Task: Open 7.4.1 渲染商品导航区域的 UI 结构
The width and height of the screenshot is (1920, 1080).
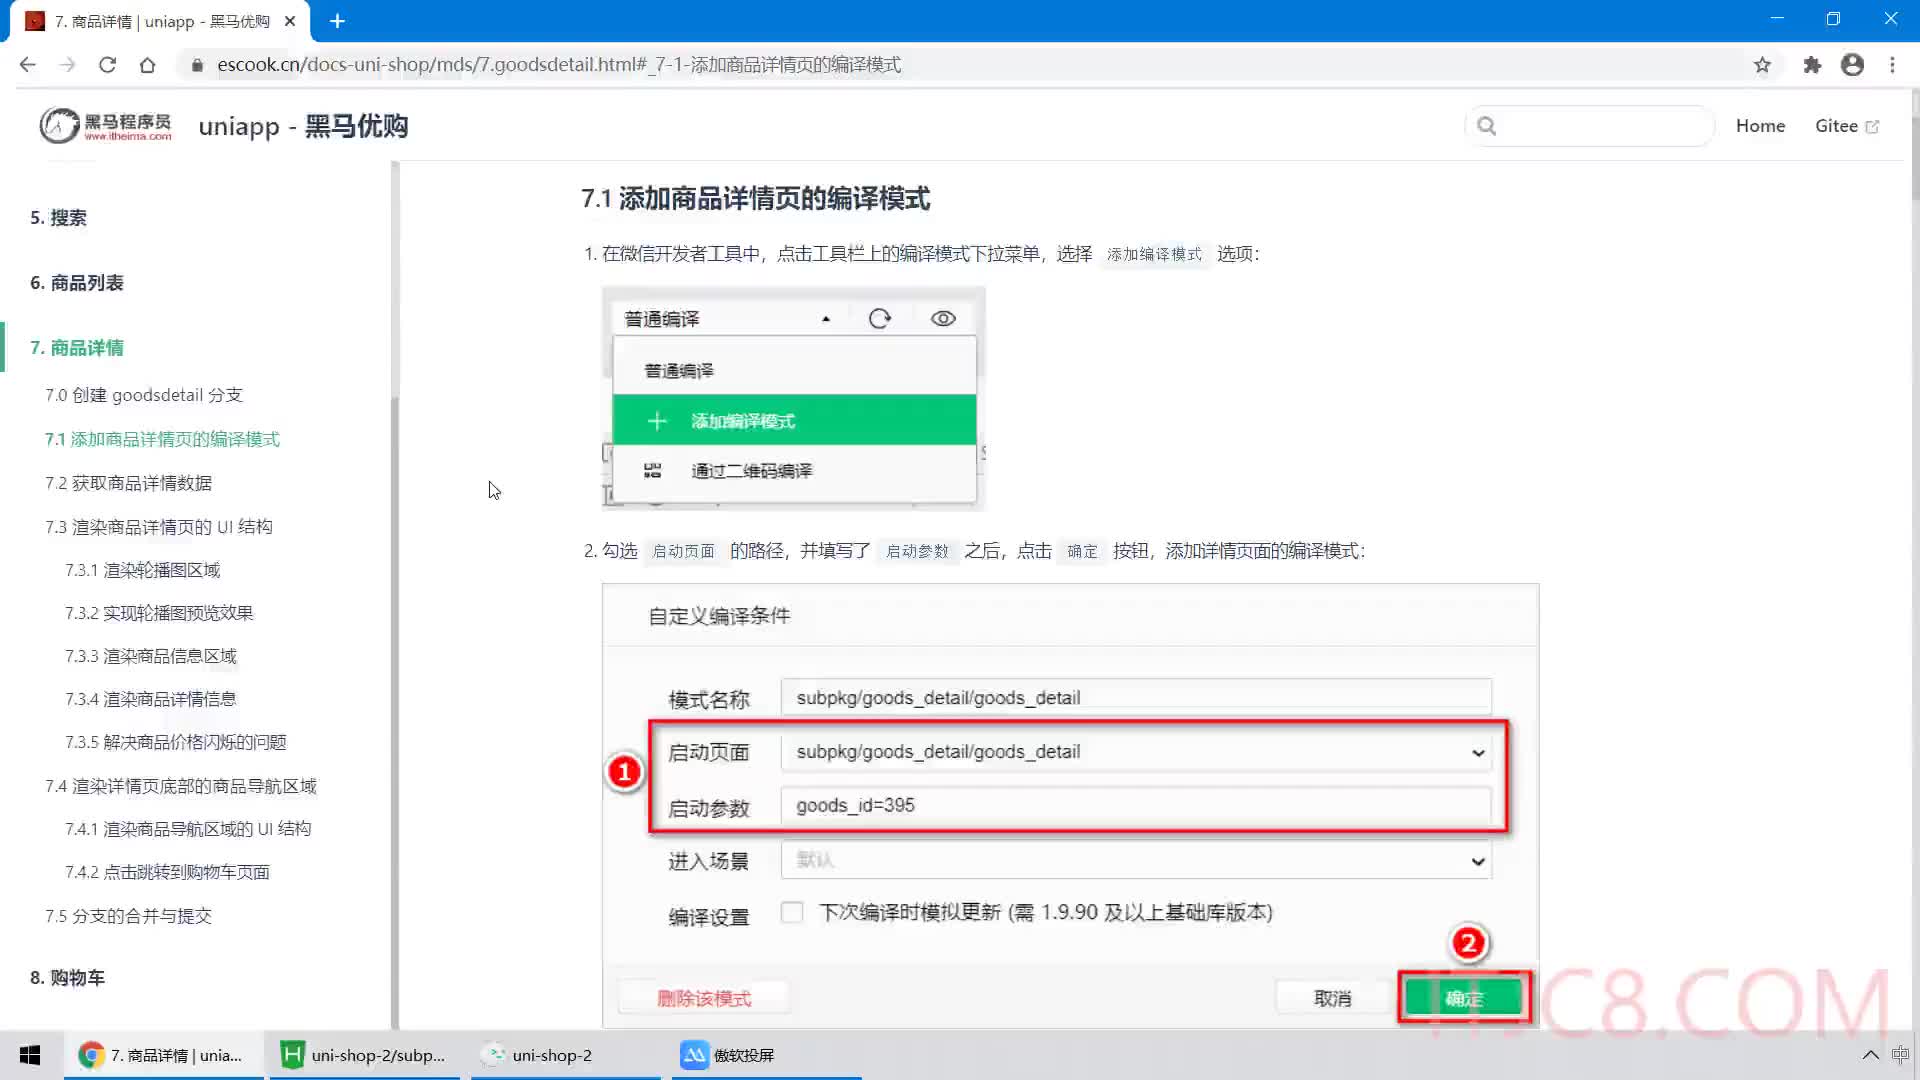Action: tap(188, 829)
